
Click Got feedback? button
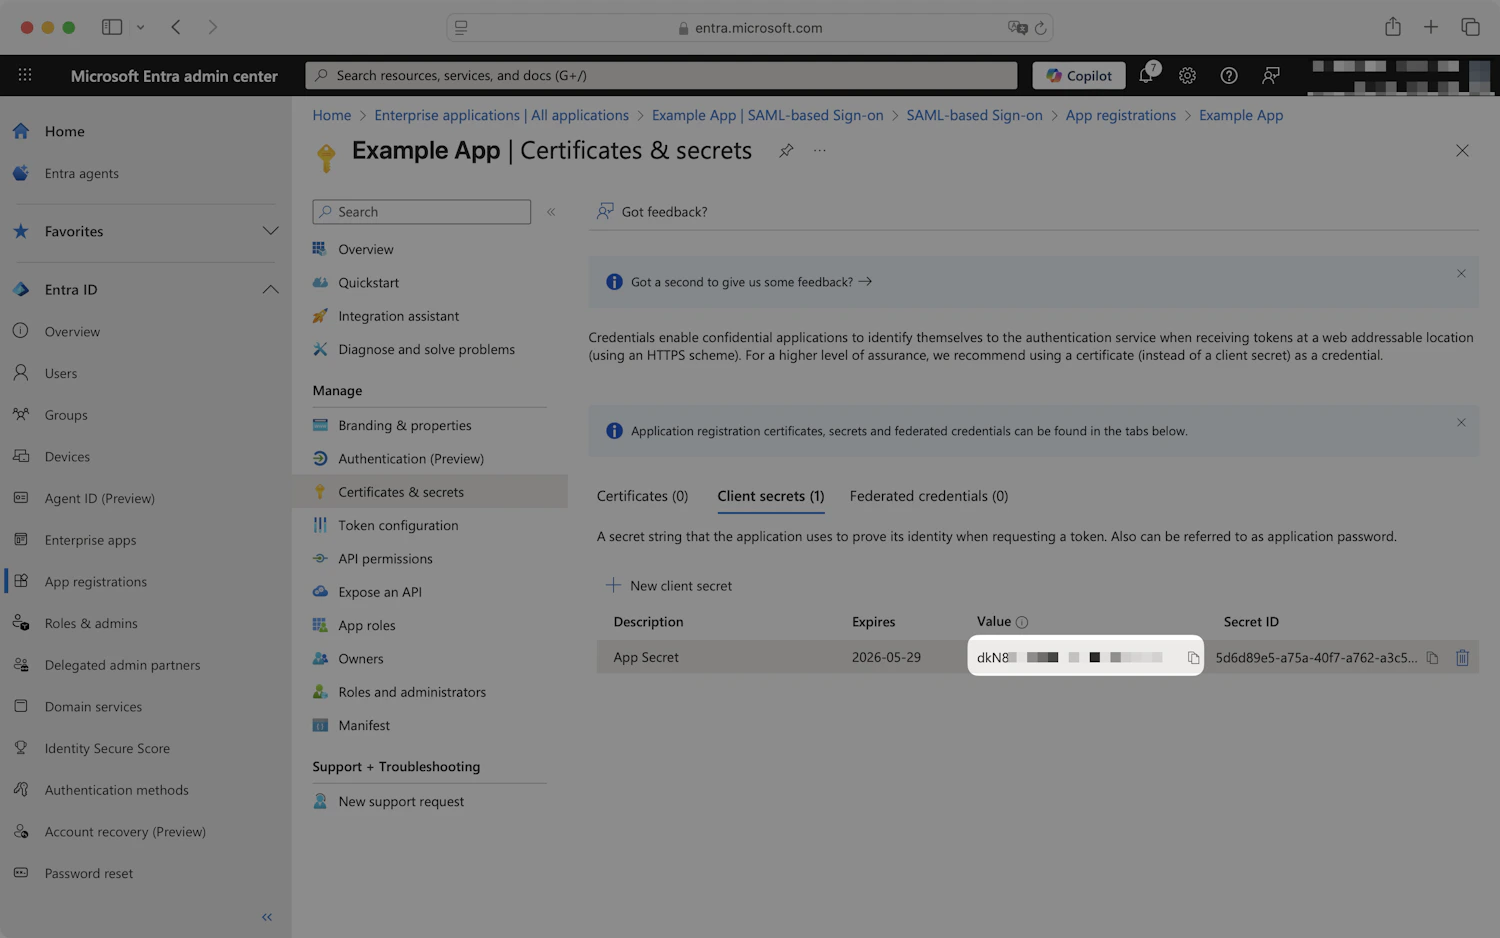click(x=652, y=212)
